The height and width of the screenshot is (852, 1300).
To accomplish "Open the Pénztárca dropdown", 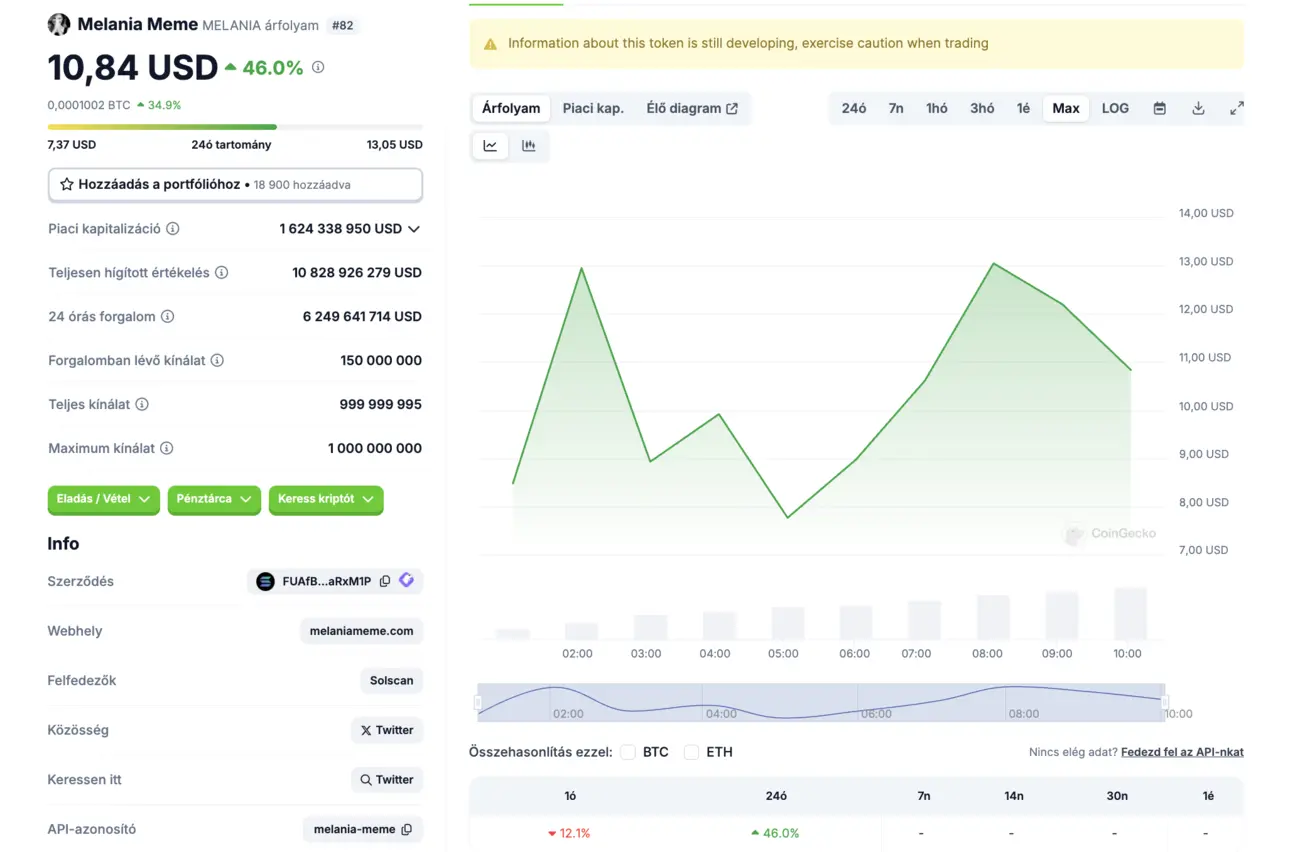I will (x=214, y=499).
